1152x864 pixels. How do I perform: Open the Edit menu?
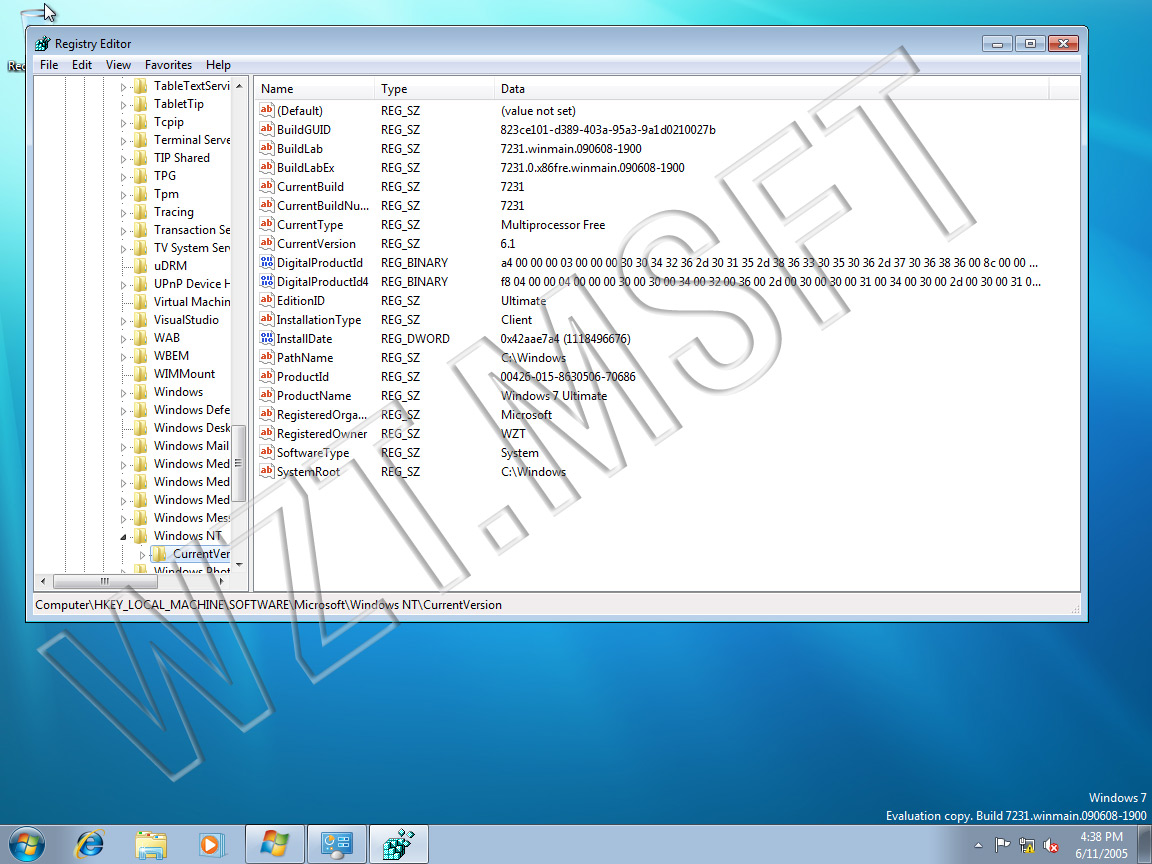82,65
